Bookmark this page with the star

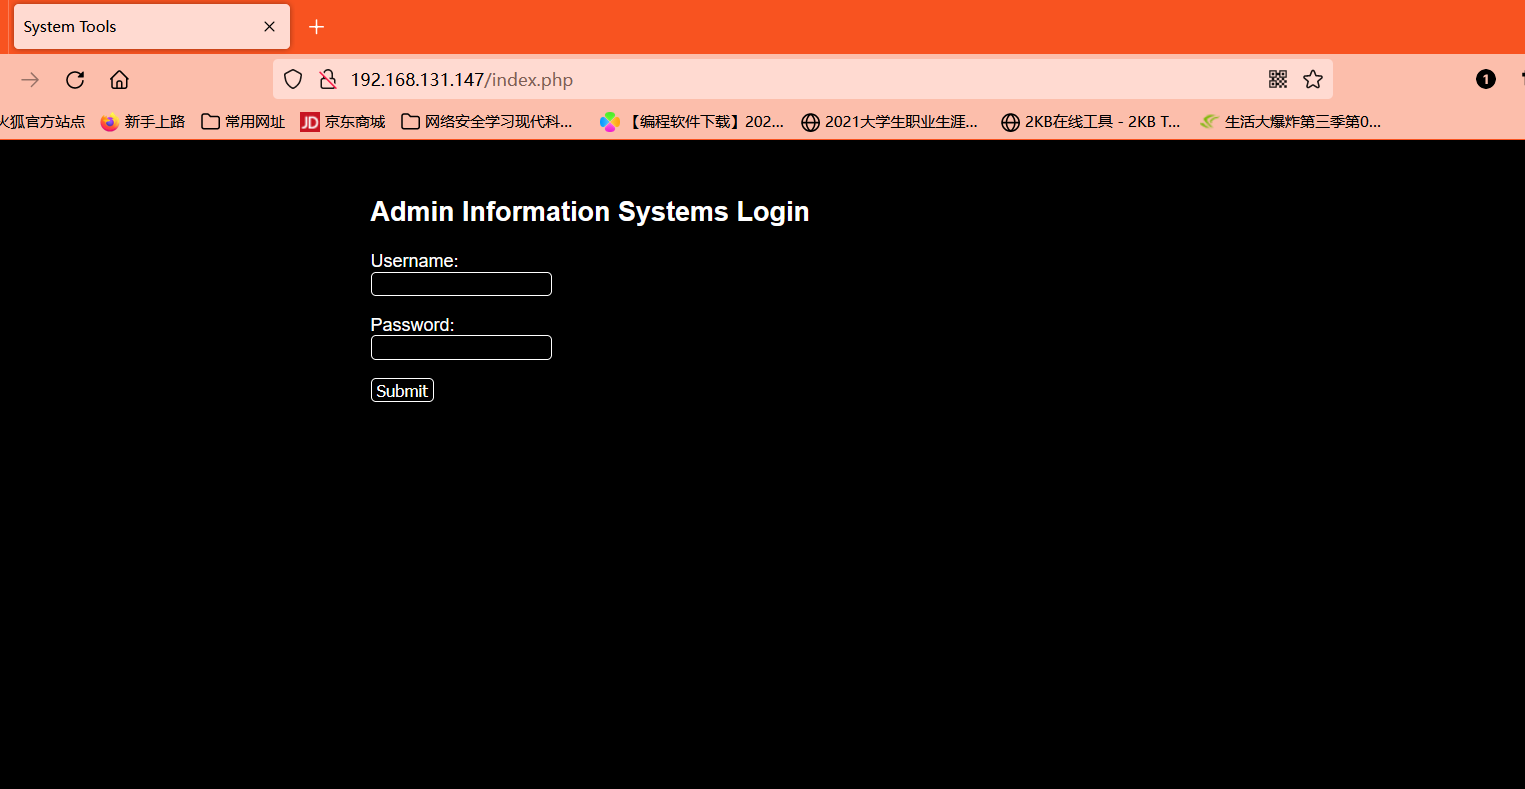point(1313,79)
